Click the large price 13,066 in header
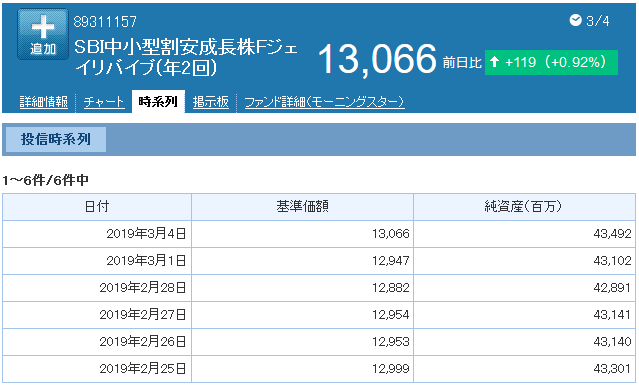Image resolution: width=639 pixels, height=386 pixels. point(377,59)
